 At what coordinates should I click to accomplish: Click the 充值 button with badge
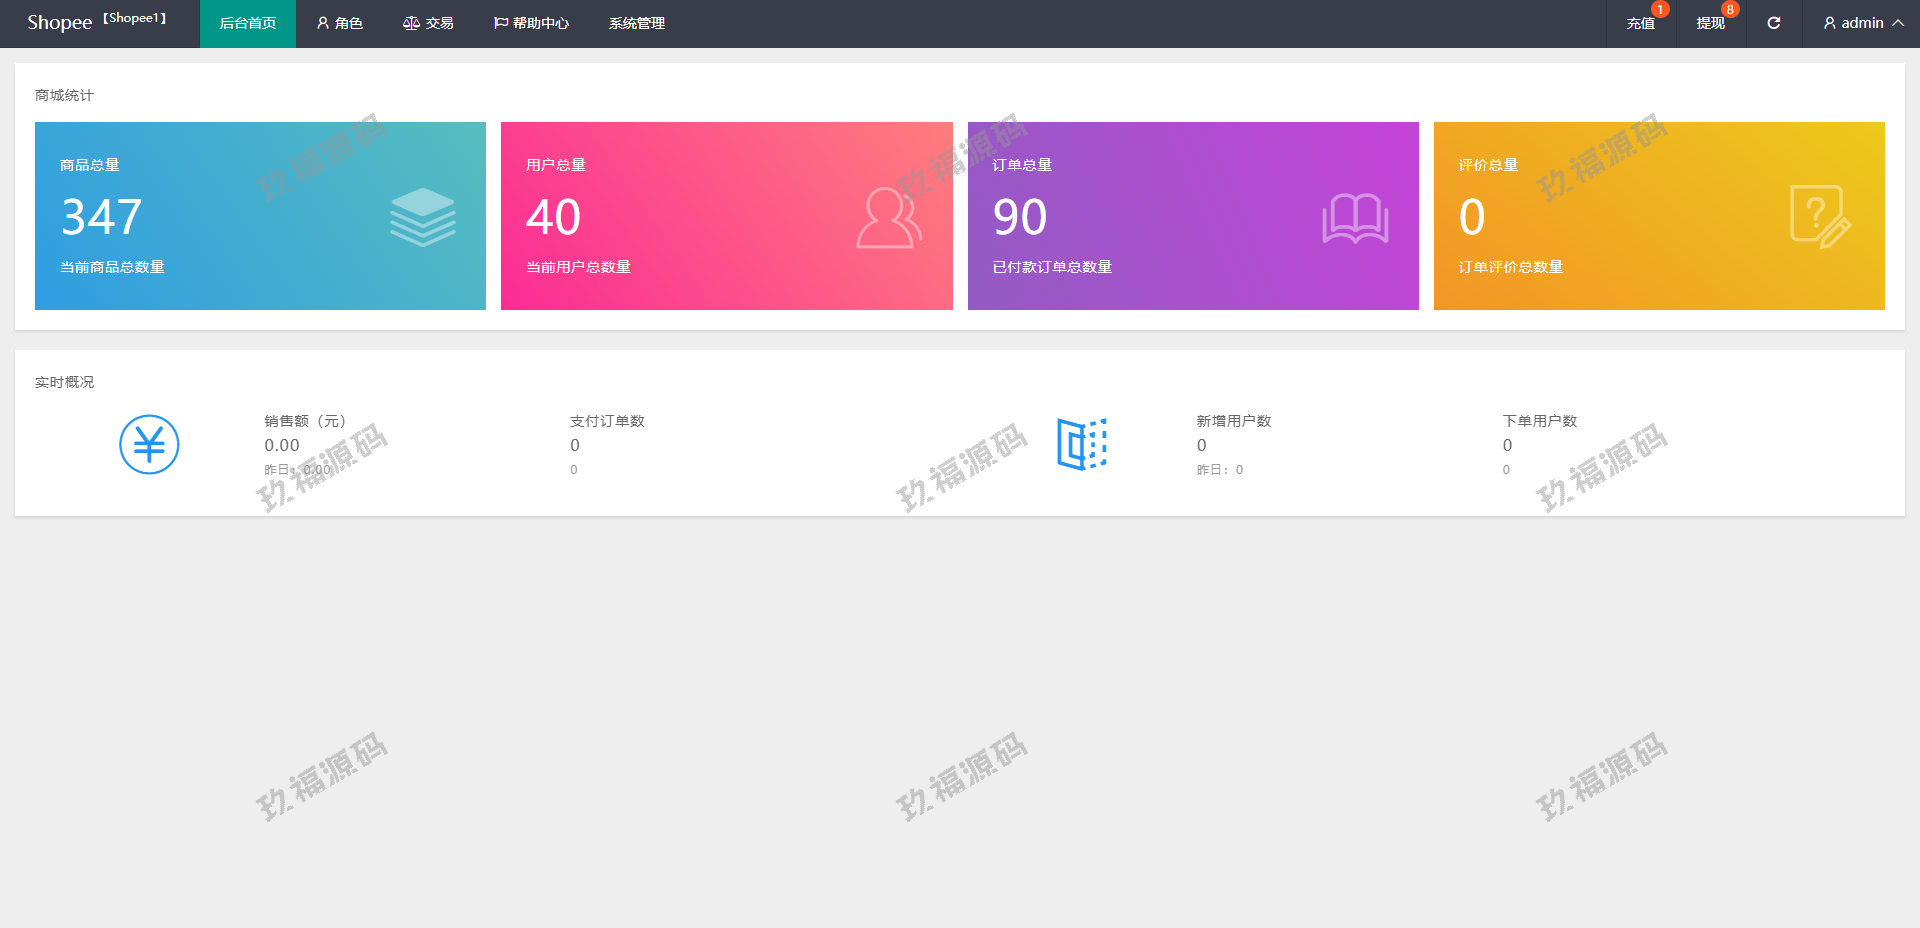click(1640, 23)
